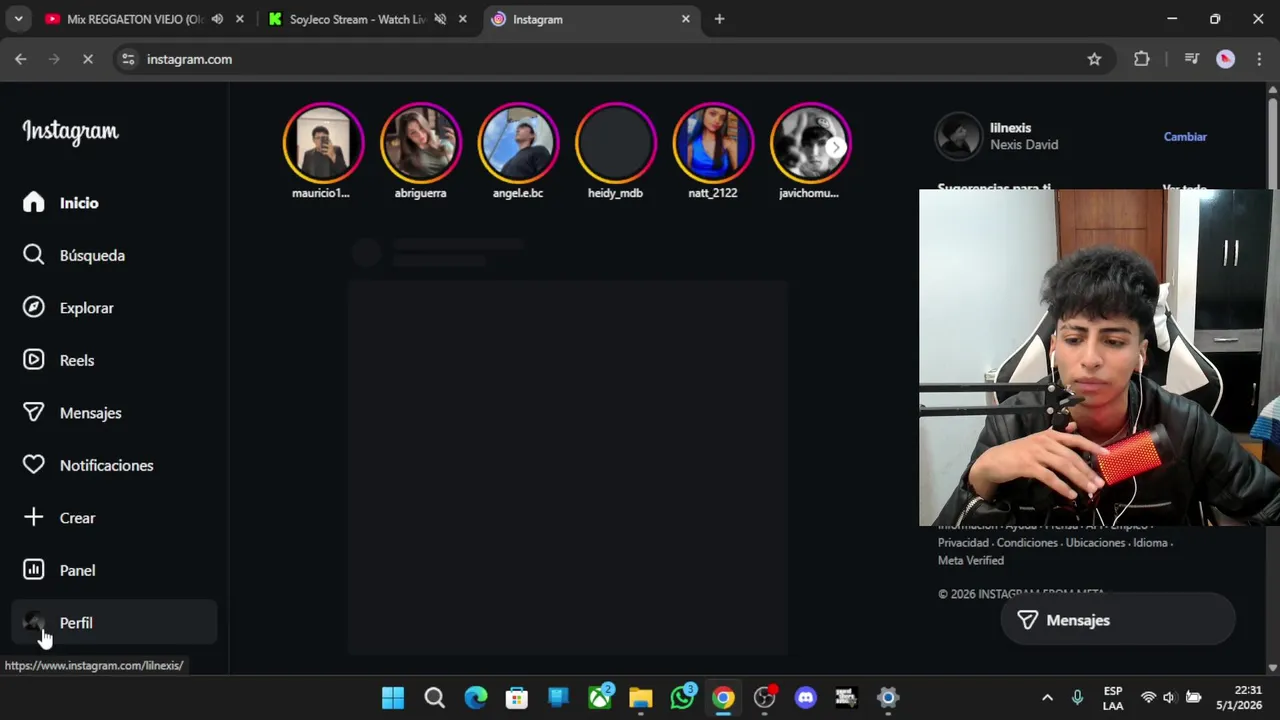Open File Explorer from taskbar

641,697
